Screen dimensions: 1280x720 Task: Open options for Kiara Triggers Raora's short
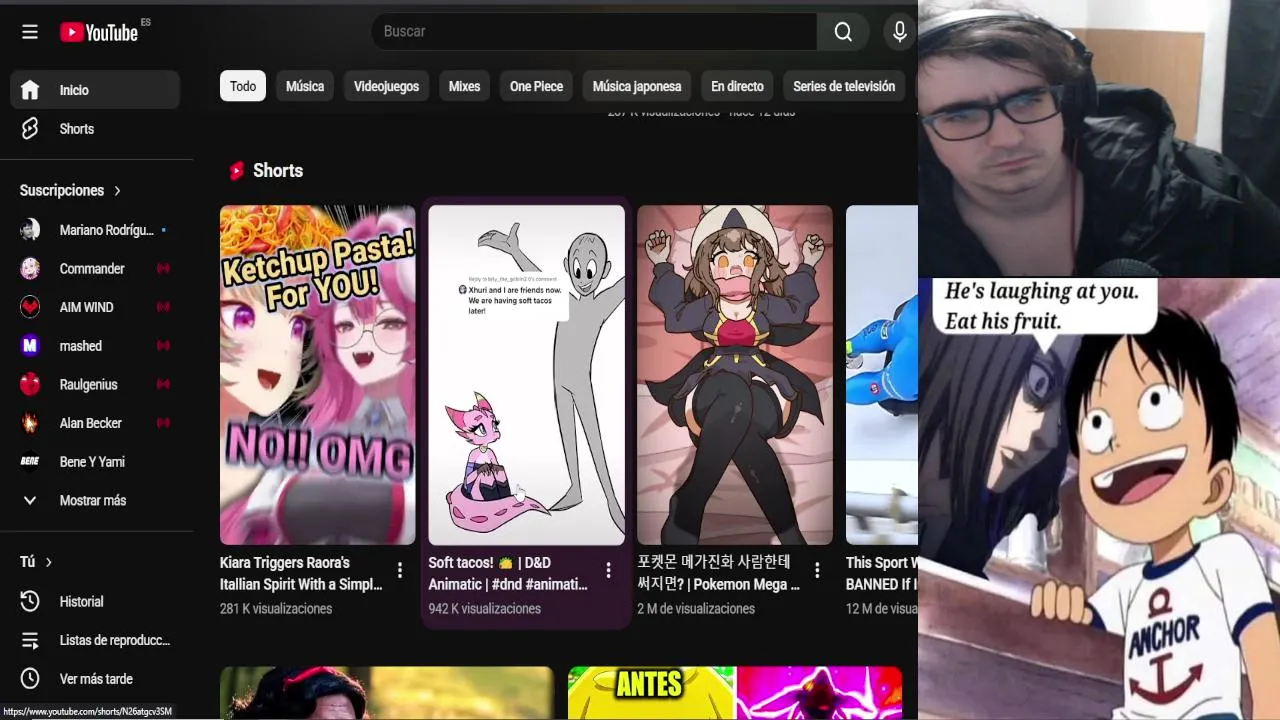(400, 570)
